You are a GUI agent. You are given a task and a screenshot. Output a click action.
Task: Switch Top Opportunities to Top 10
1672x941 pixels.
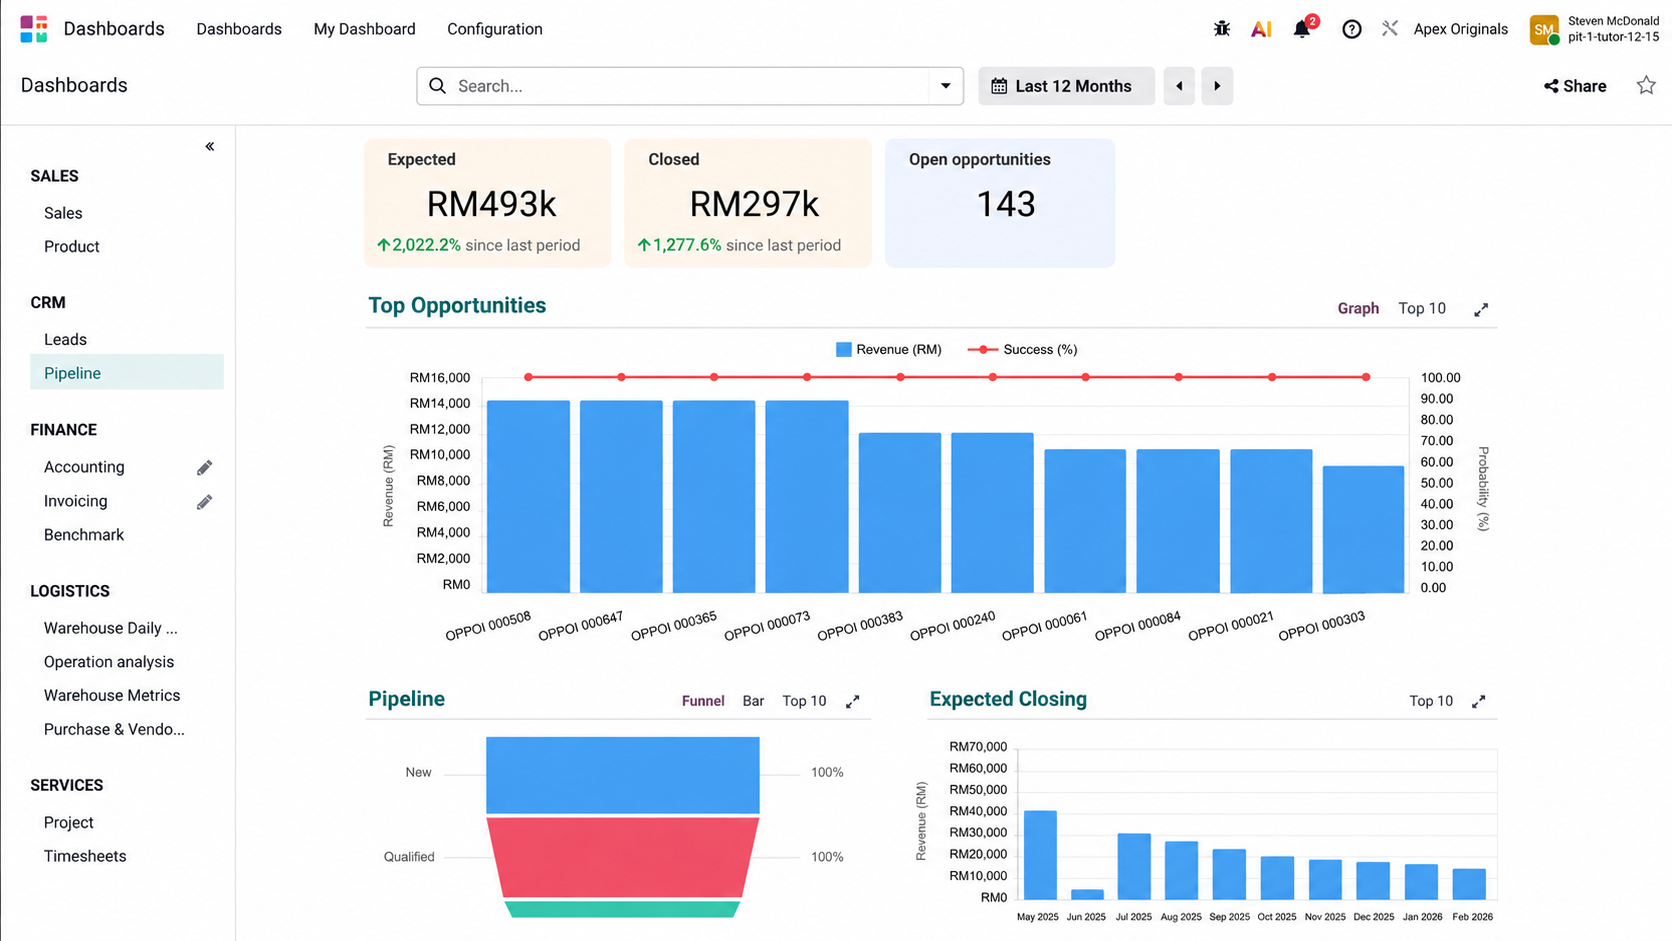click(x=1422, y=309)
